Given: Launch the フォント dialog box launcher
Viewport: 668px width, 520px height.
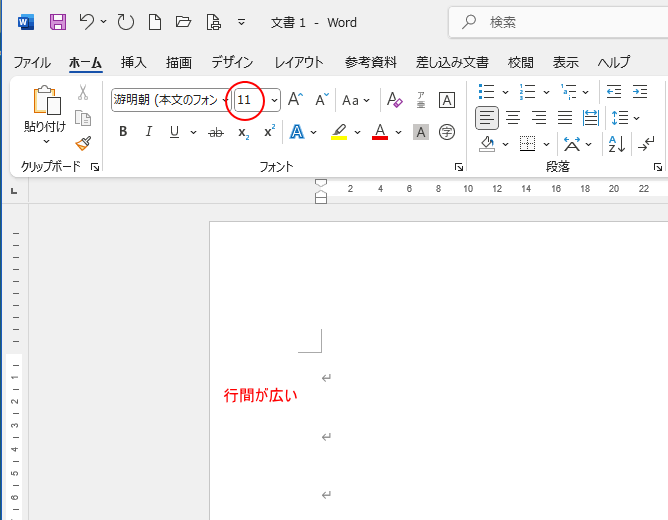Looking at the screenshot, I should [x=458, y=167].
